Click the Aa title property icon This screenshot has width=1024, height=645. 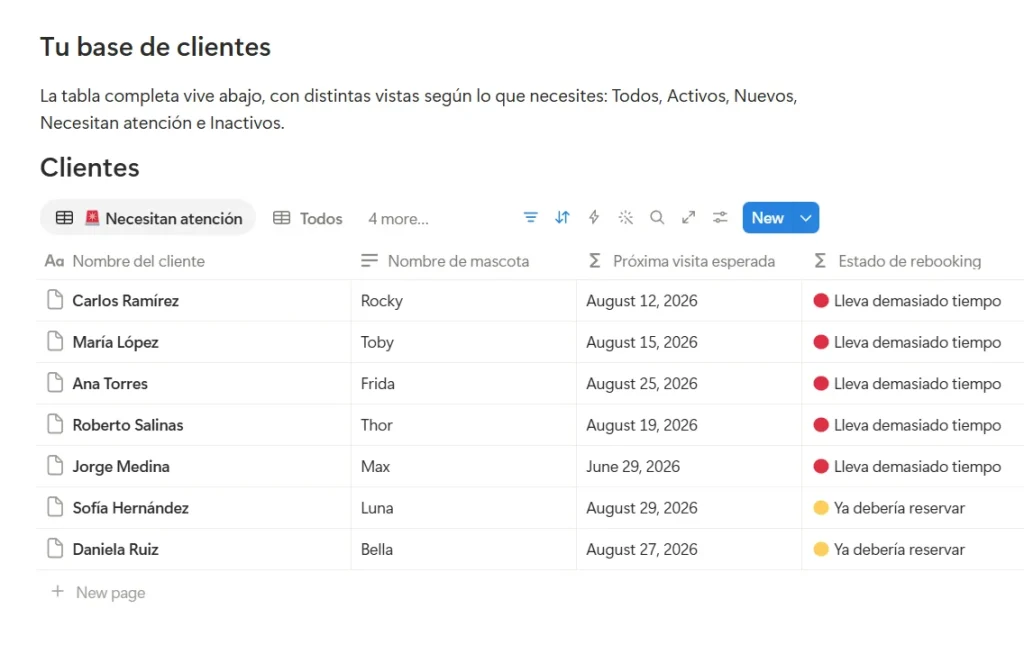click(x=54, y=261)
